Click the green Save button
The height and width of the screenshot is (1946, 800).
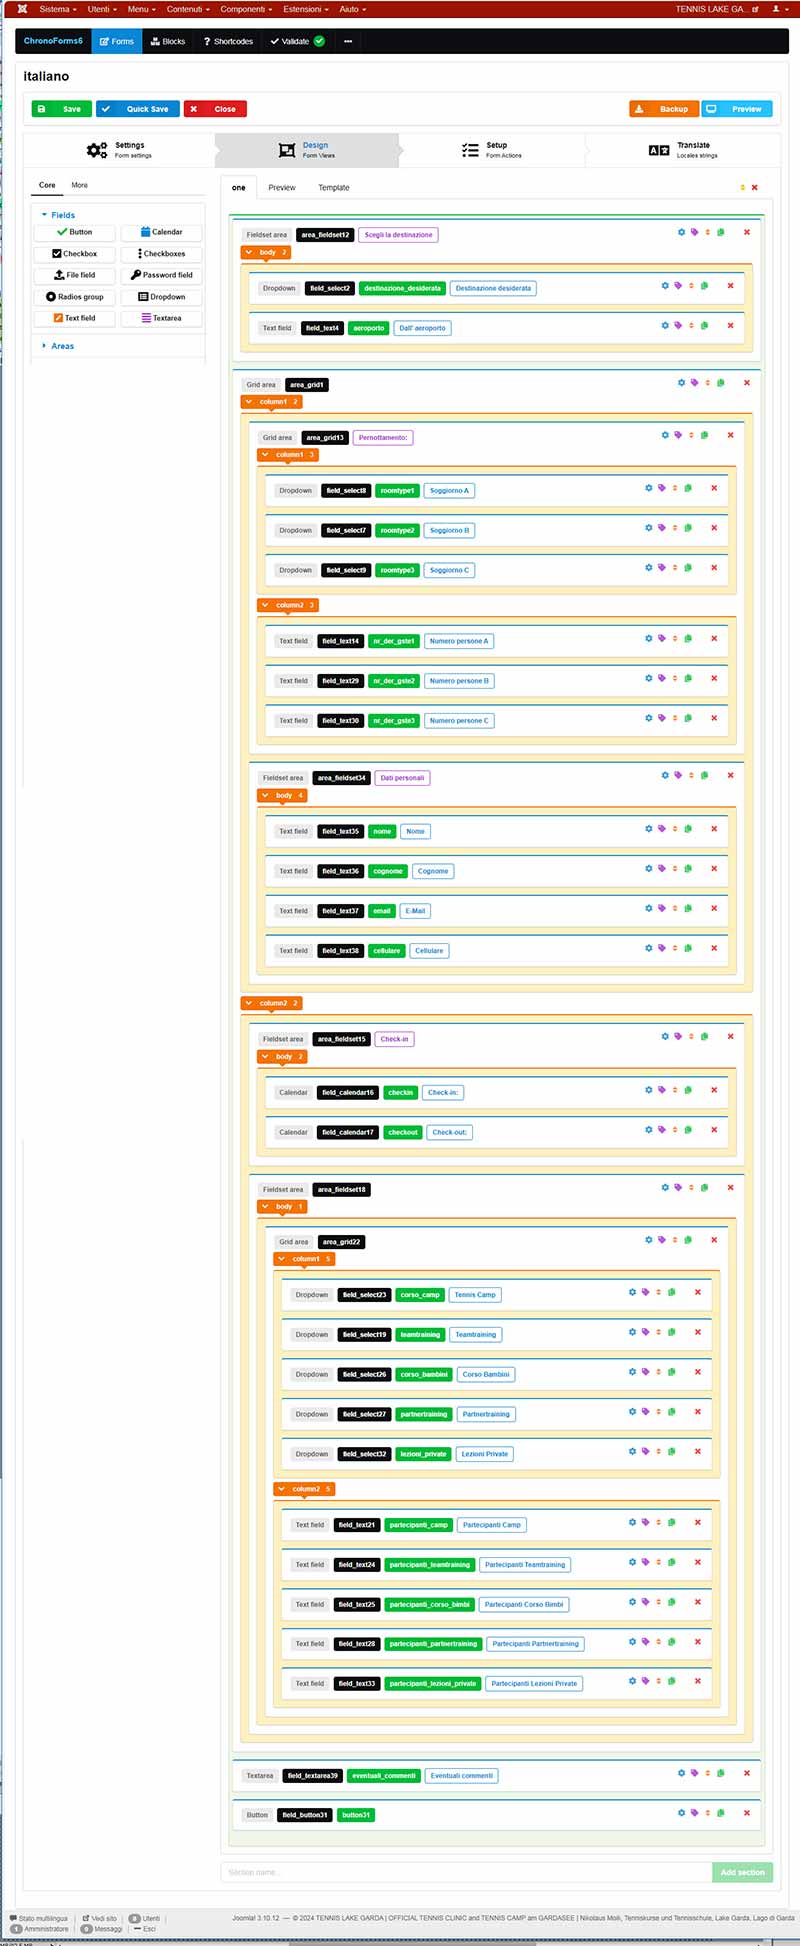pos(62,109)
